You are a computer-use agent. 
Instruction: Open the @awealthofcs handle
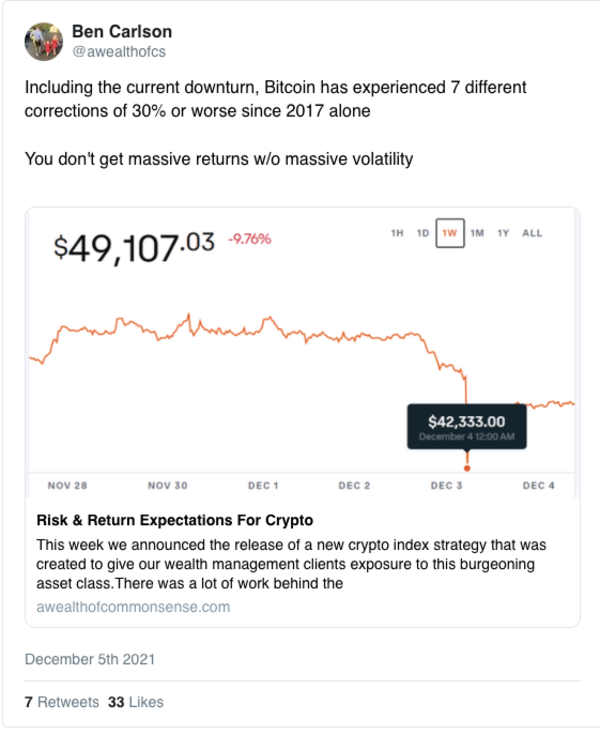[x=119, y=52]
